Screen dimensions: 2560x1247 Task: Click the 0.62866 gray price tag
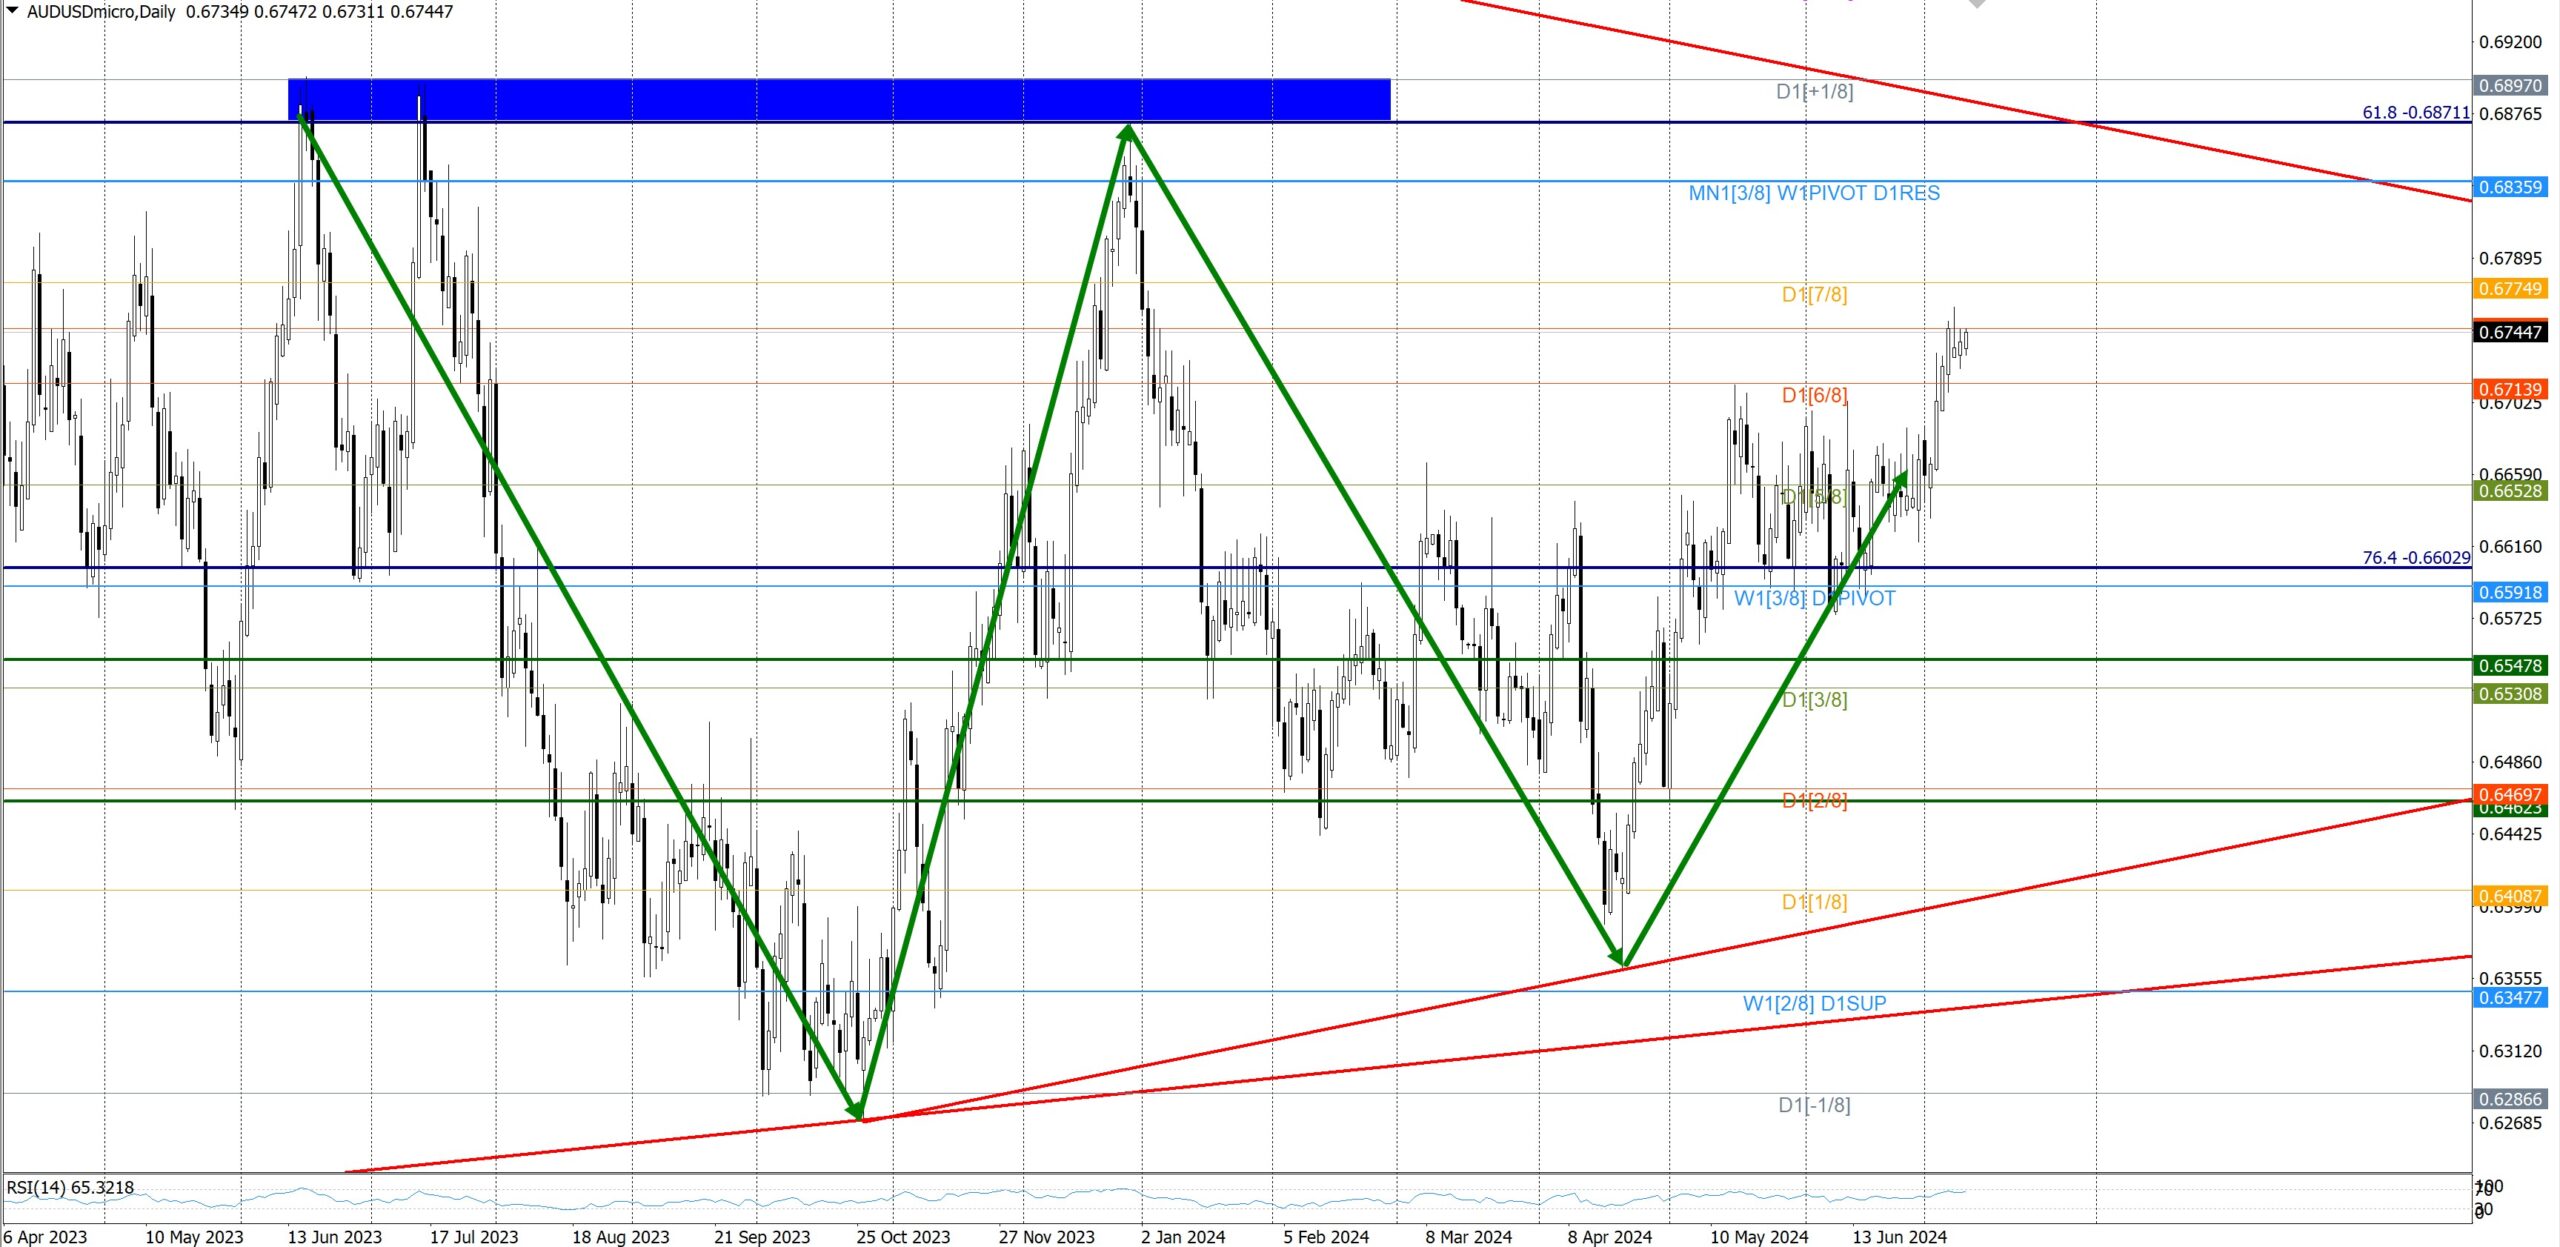pos(2510,1099)
